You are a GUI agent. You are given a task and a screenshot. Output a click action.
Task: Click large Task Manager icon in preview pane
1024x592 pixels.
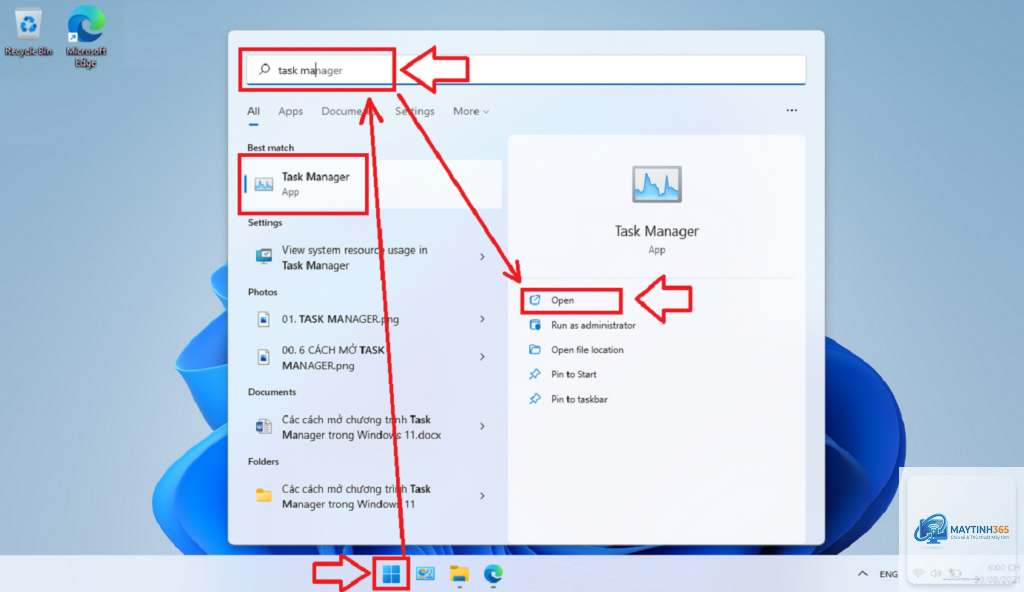click(x=656, y=184)
